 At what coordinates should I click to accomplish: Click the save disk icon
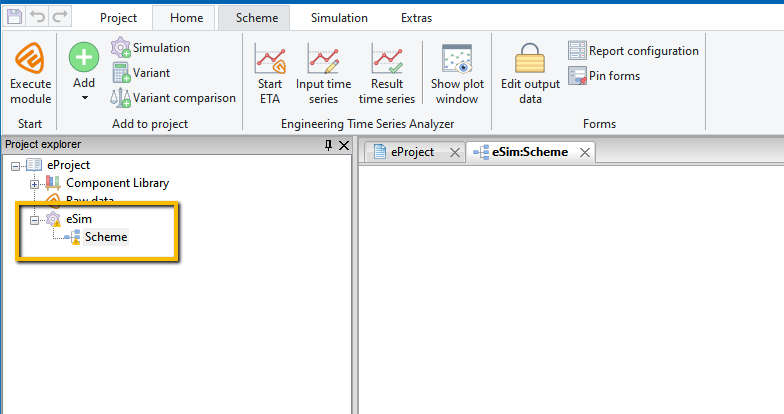point(14,16)
